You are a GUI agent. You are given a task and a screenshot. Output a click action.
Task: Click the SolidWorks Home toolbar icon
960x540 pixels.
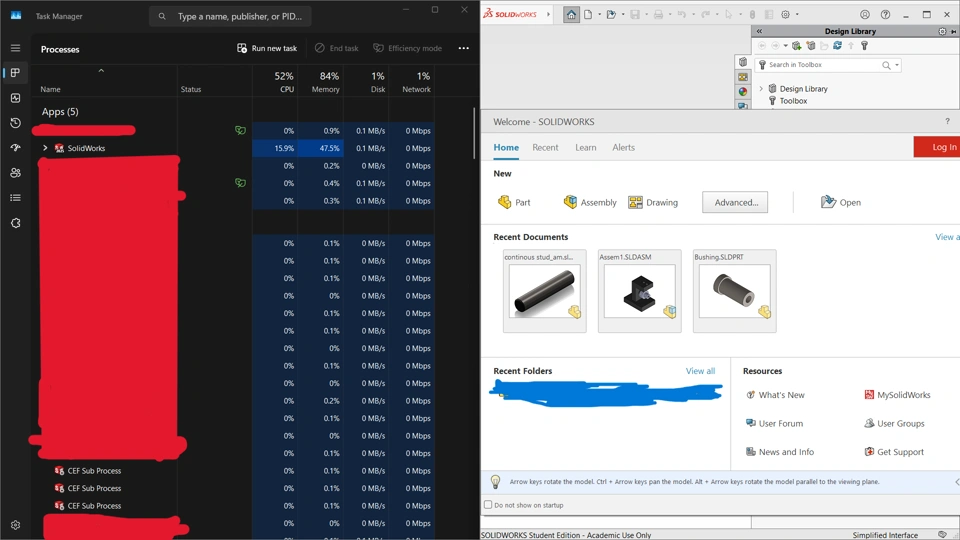point(571,15)
